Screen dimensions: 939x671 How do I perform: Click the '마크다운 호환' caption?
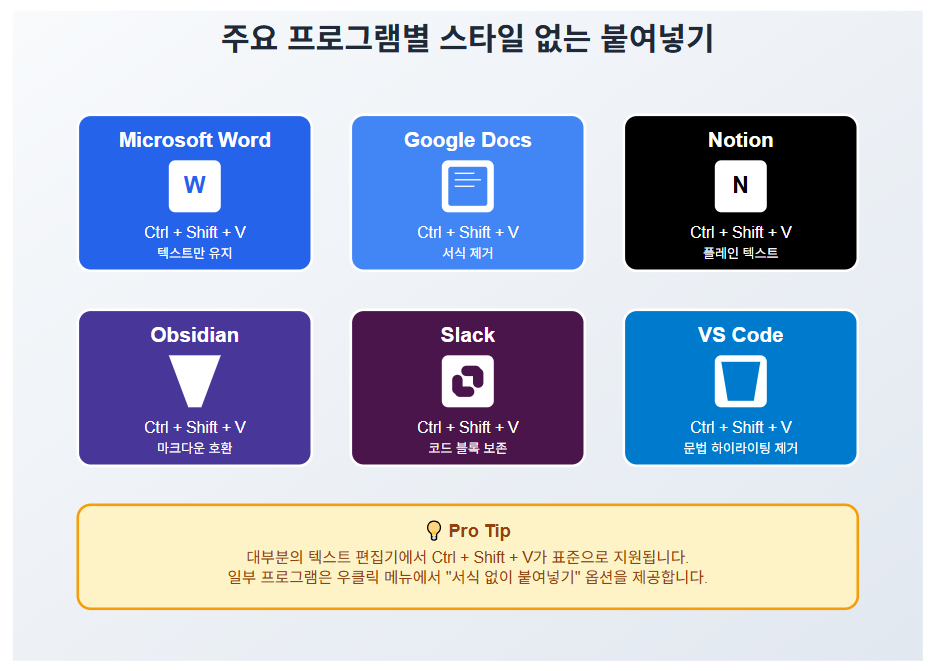pyautogui.click(x=195, y=448)
